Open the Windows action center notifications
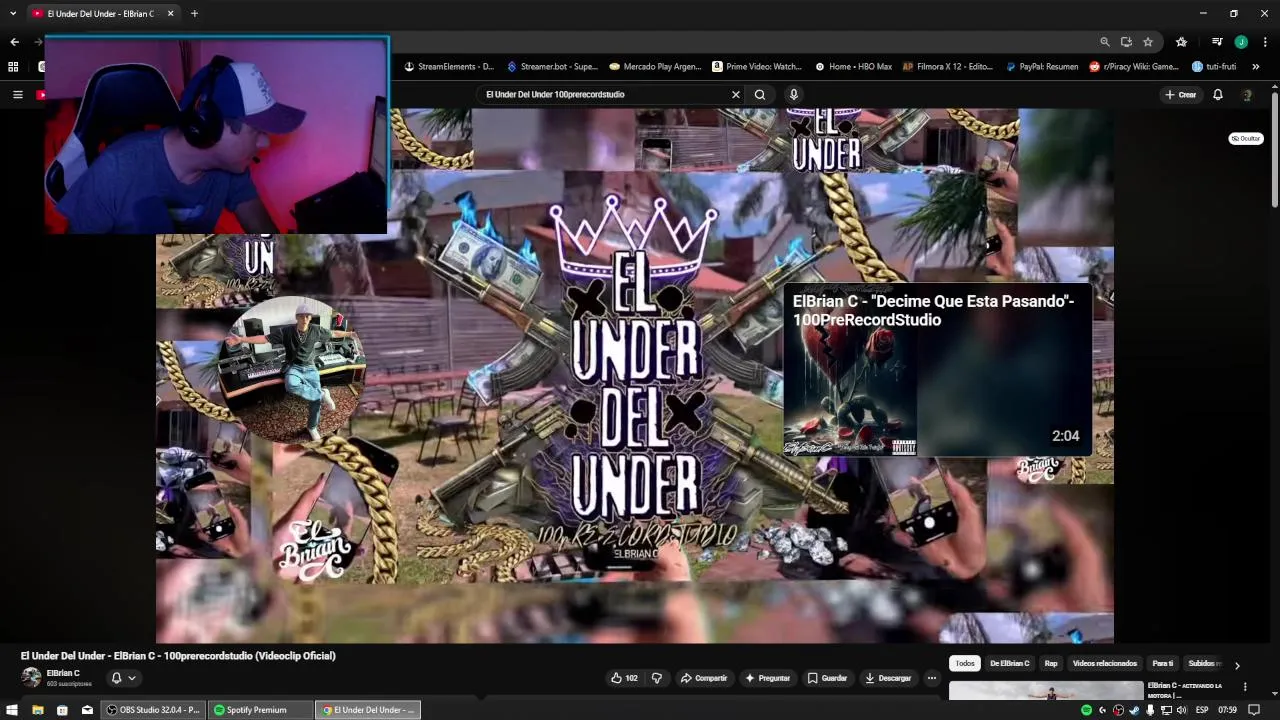The height and width of the screenshot is (720, 1280). click(1255, 710)
